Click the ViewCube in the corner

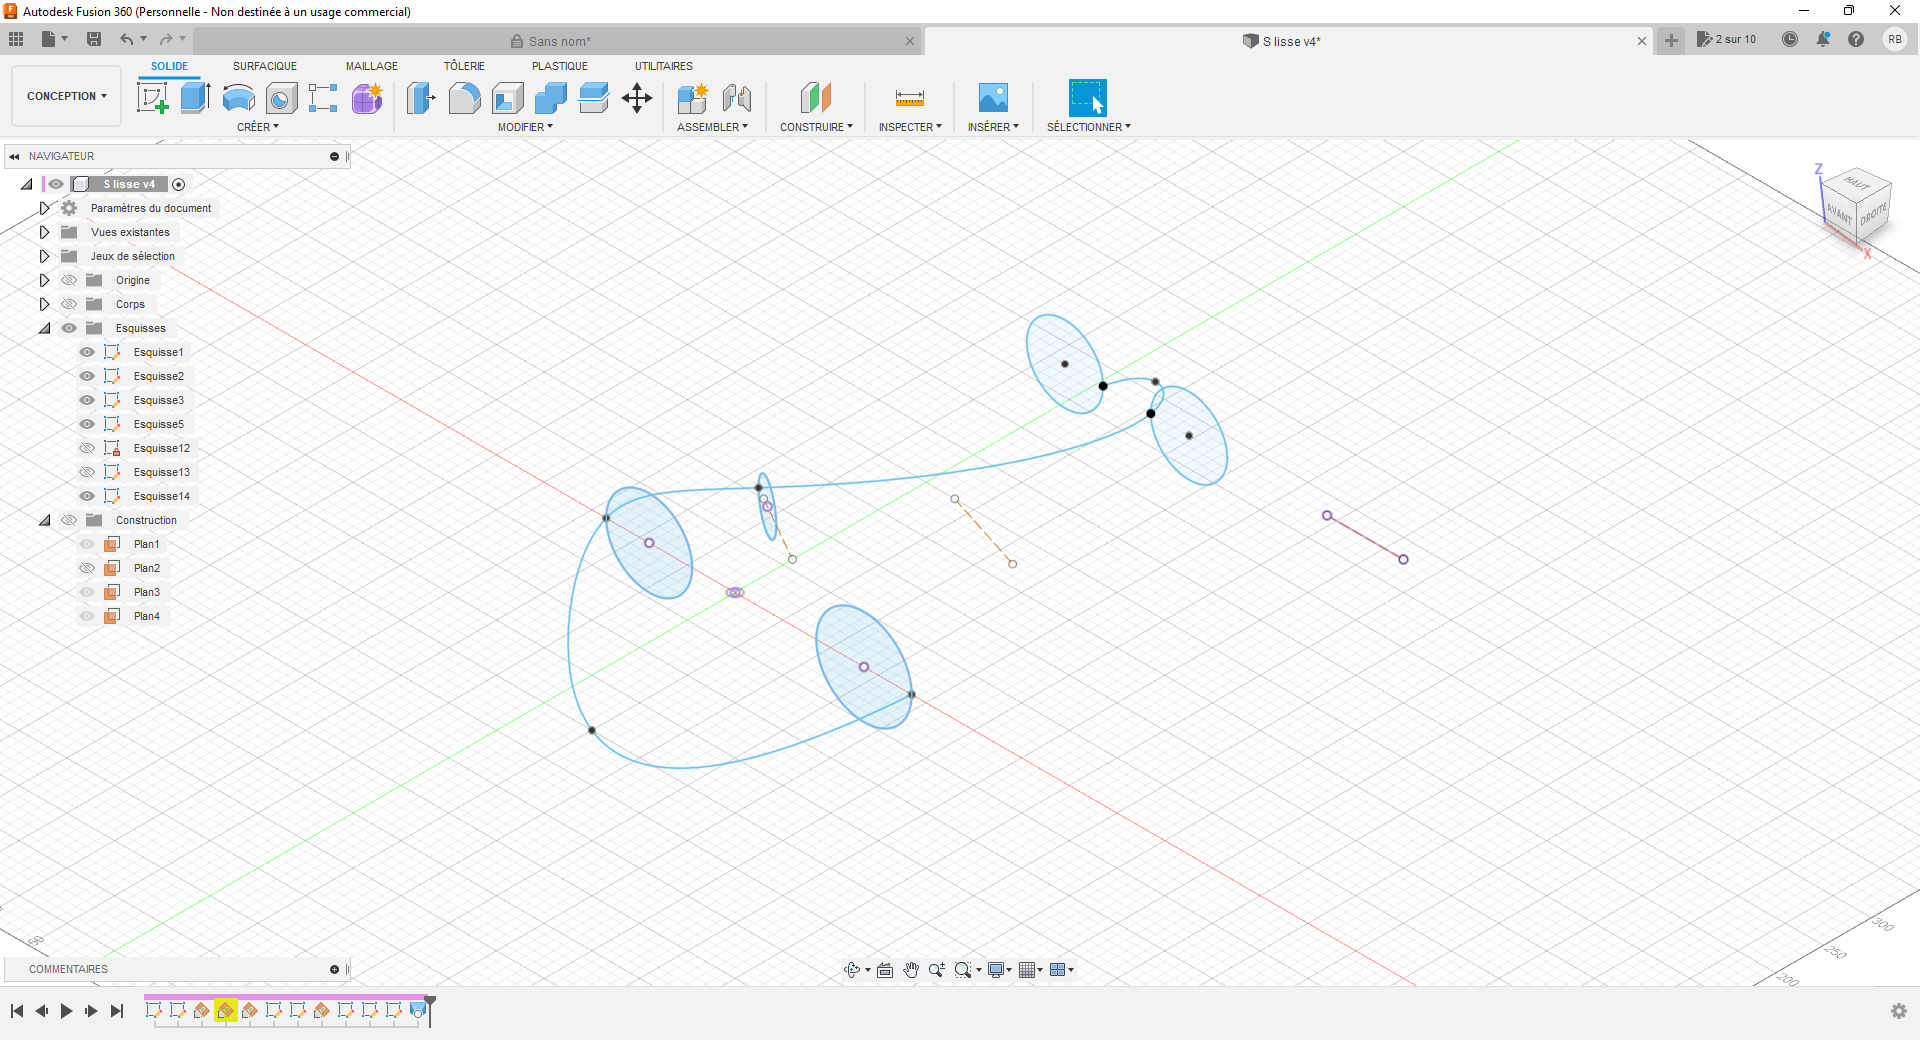coord(1856,207)
